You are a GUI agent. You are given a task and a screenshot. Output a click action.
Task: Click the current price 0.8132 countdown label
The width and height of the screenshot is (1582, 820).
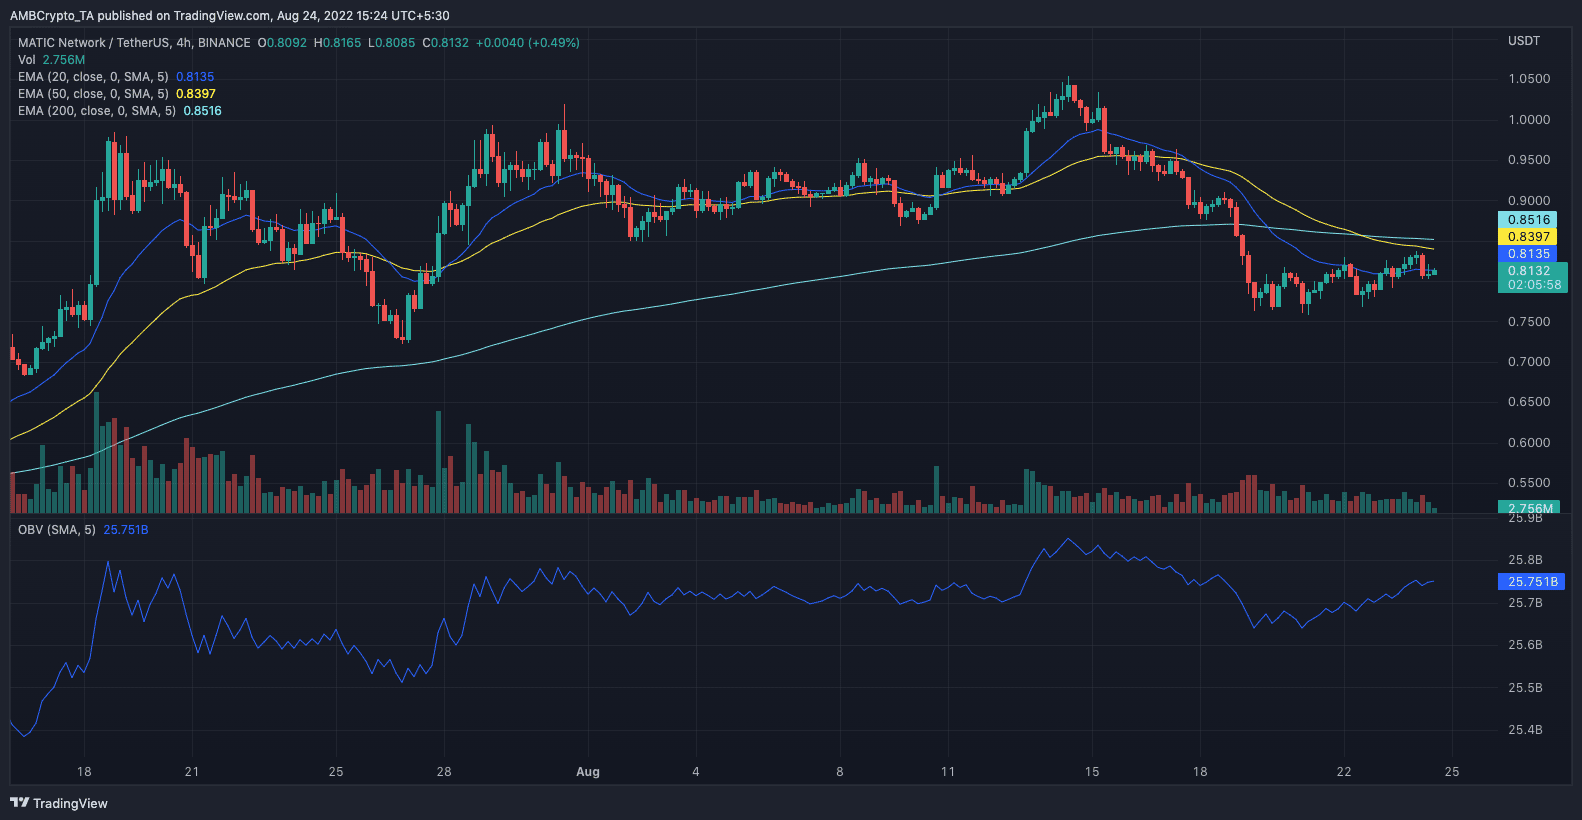(1532, 278)
